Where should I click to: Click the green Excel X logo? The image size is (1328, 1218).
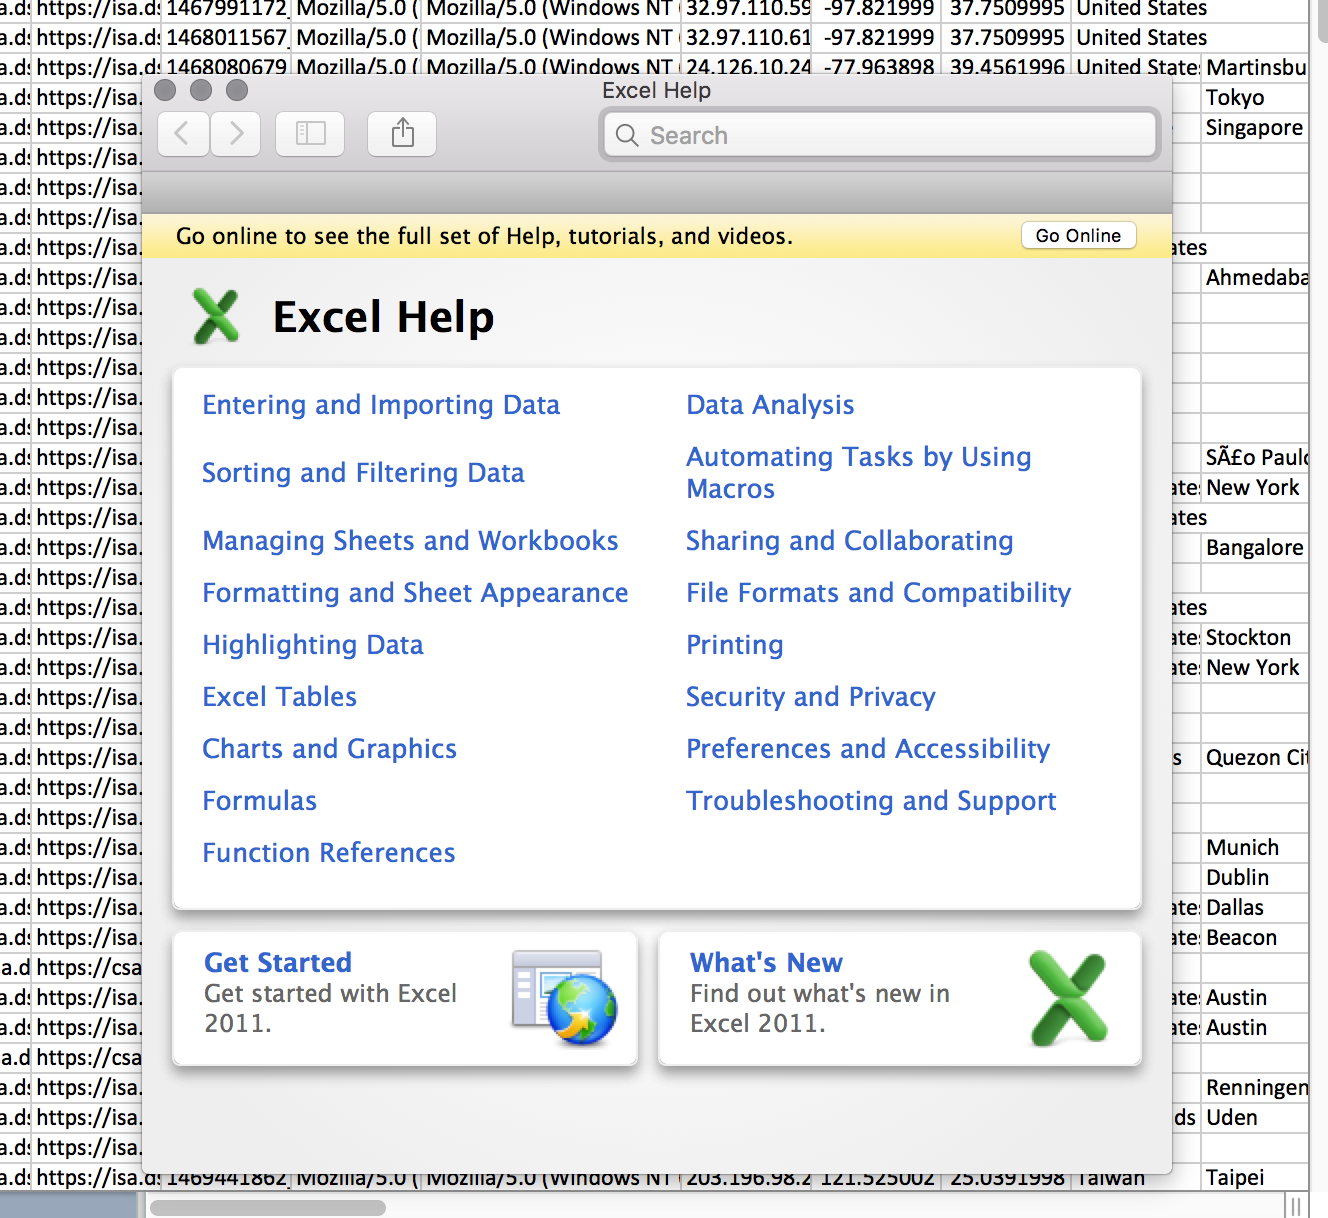tap(216, 316)
